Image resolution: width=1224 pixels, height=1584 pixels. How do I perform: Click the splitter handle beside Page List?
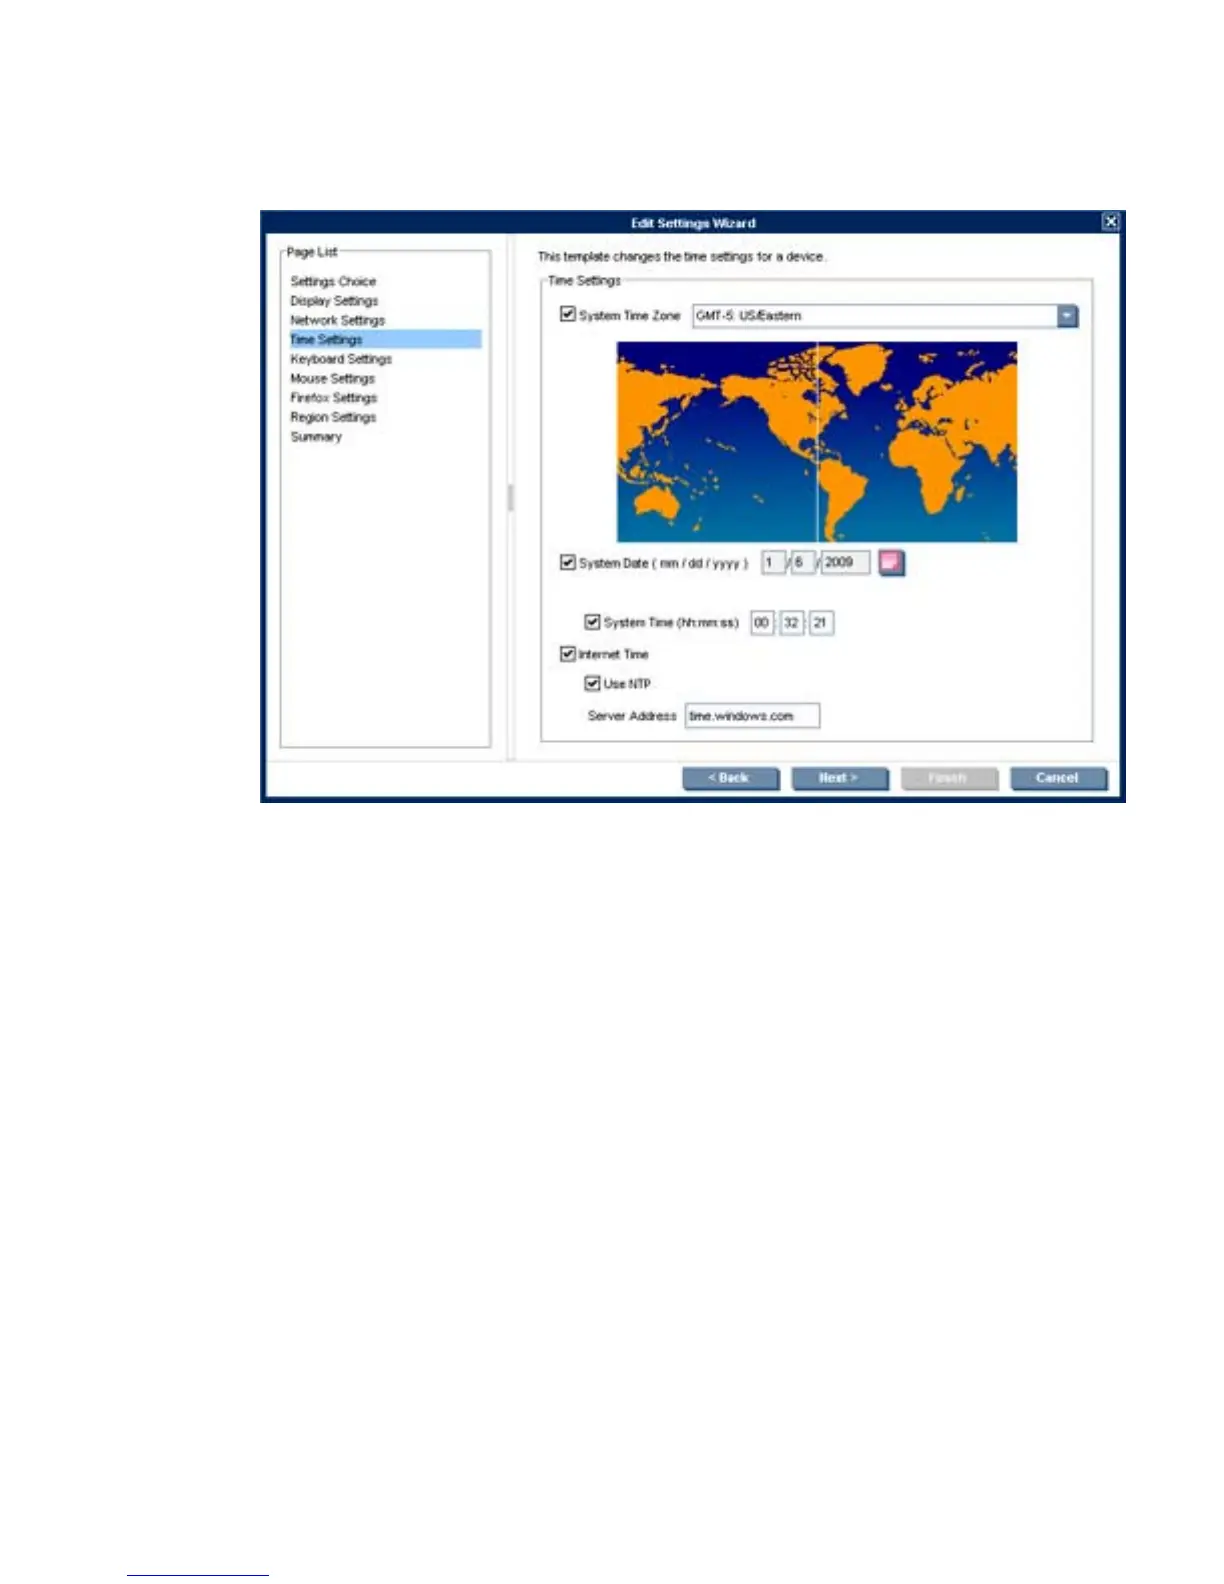point(510,498)
